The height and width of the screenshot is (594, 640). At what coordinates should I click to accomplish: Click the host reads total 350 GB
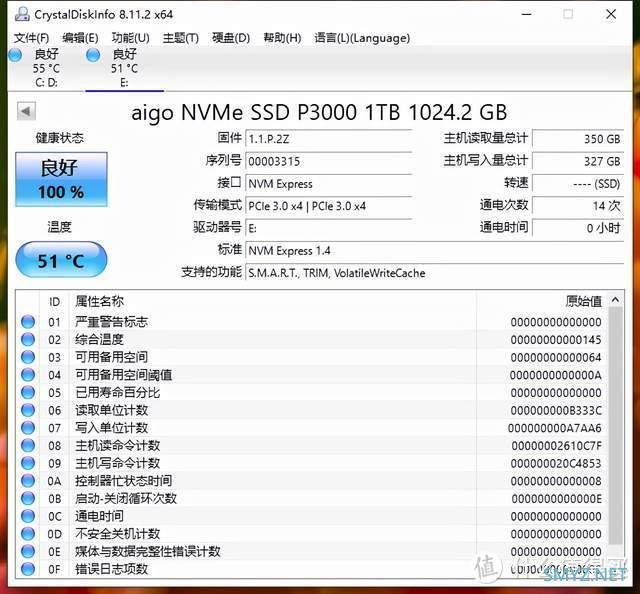(578, 139)
